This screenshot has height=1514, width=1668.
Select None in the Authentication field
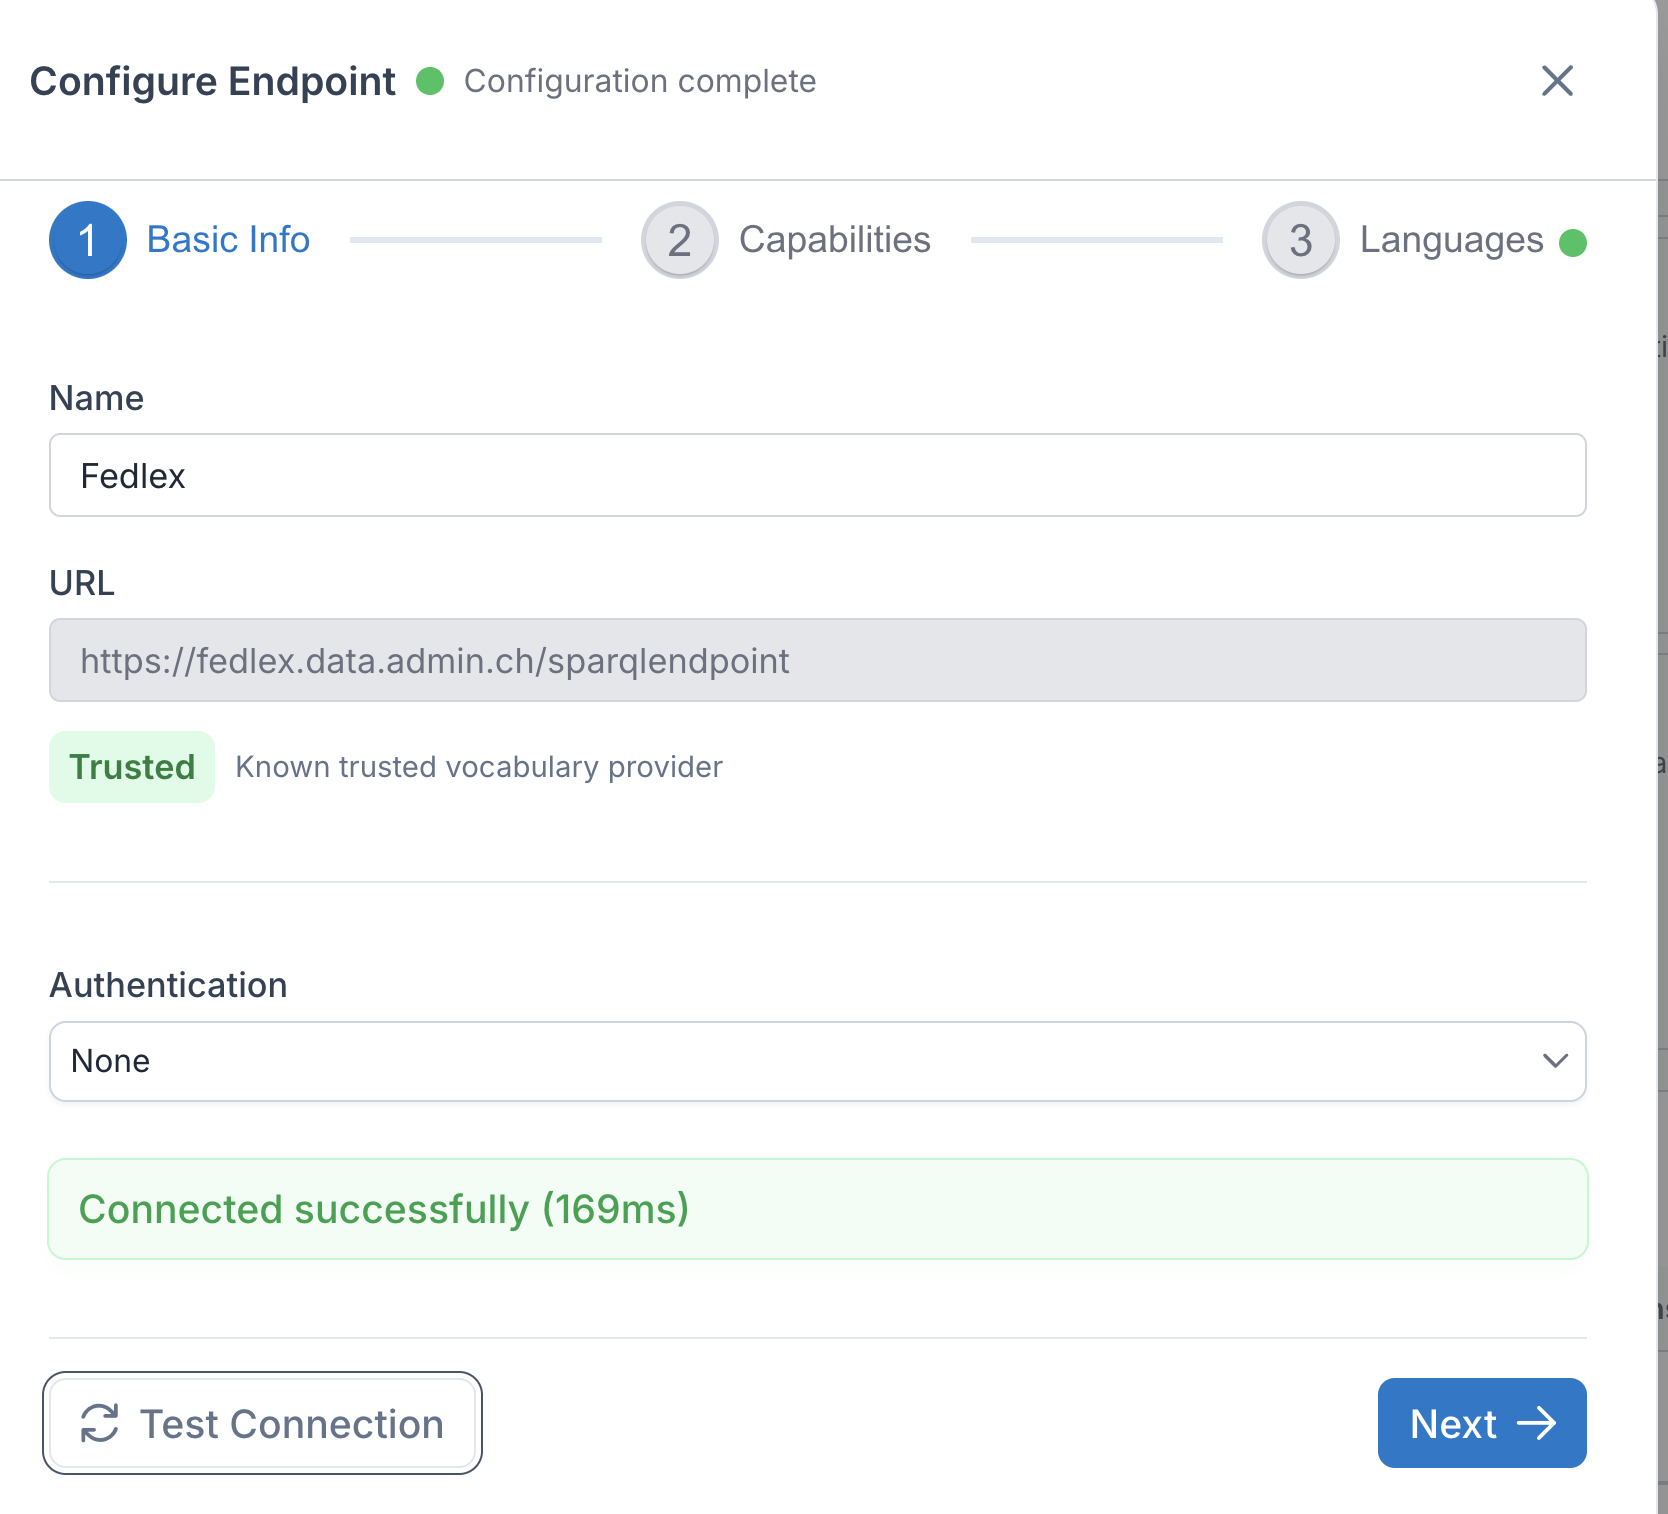[109, 1061]
